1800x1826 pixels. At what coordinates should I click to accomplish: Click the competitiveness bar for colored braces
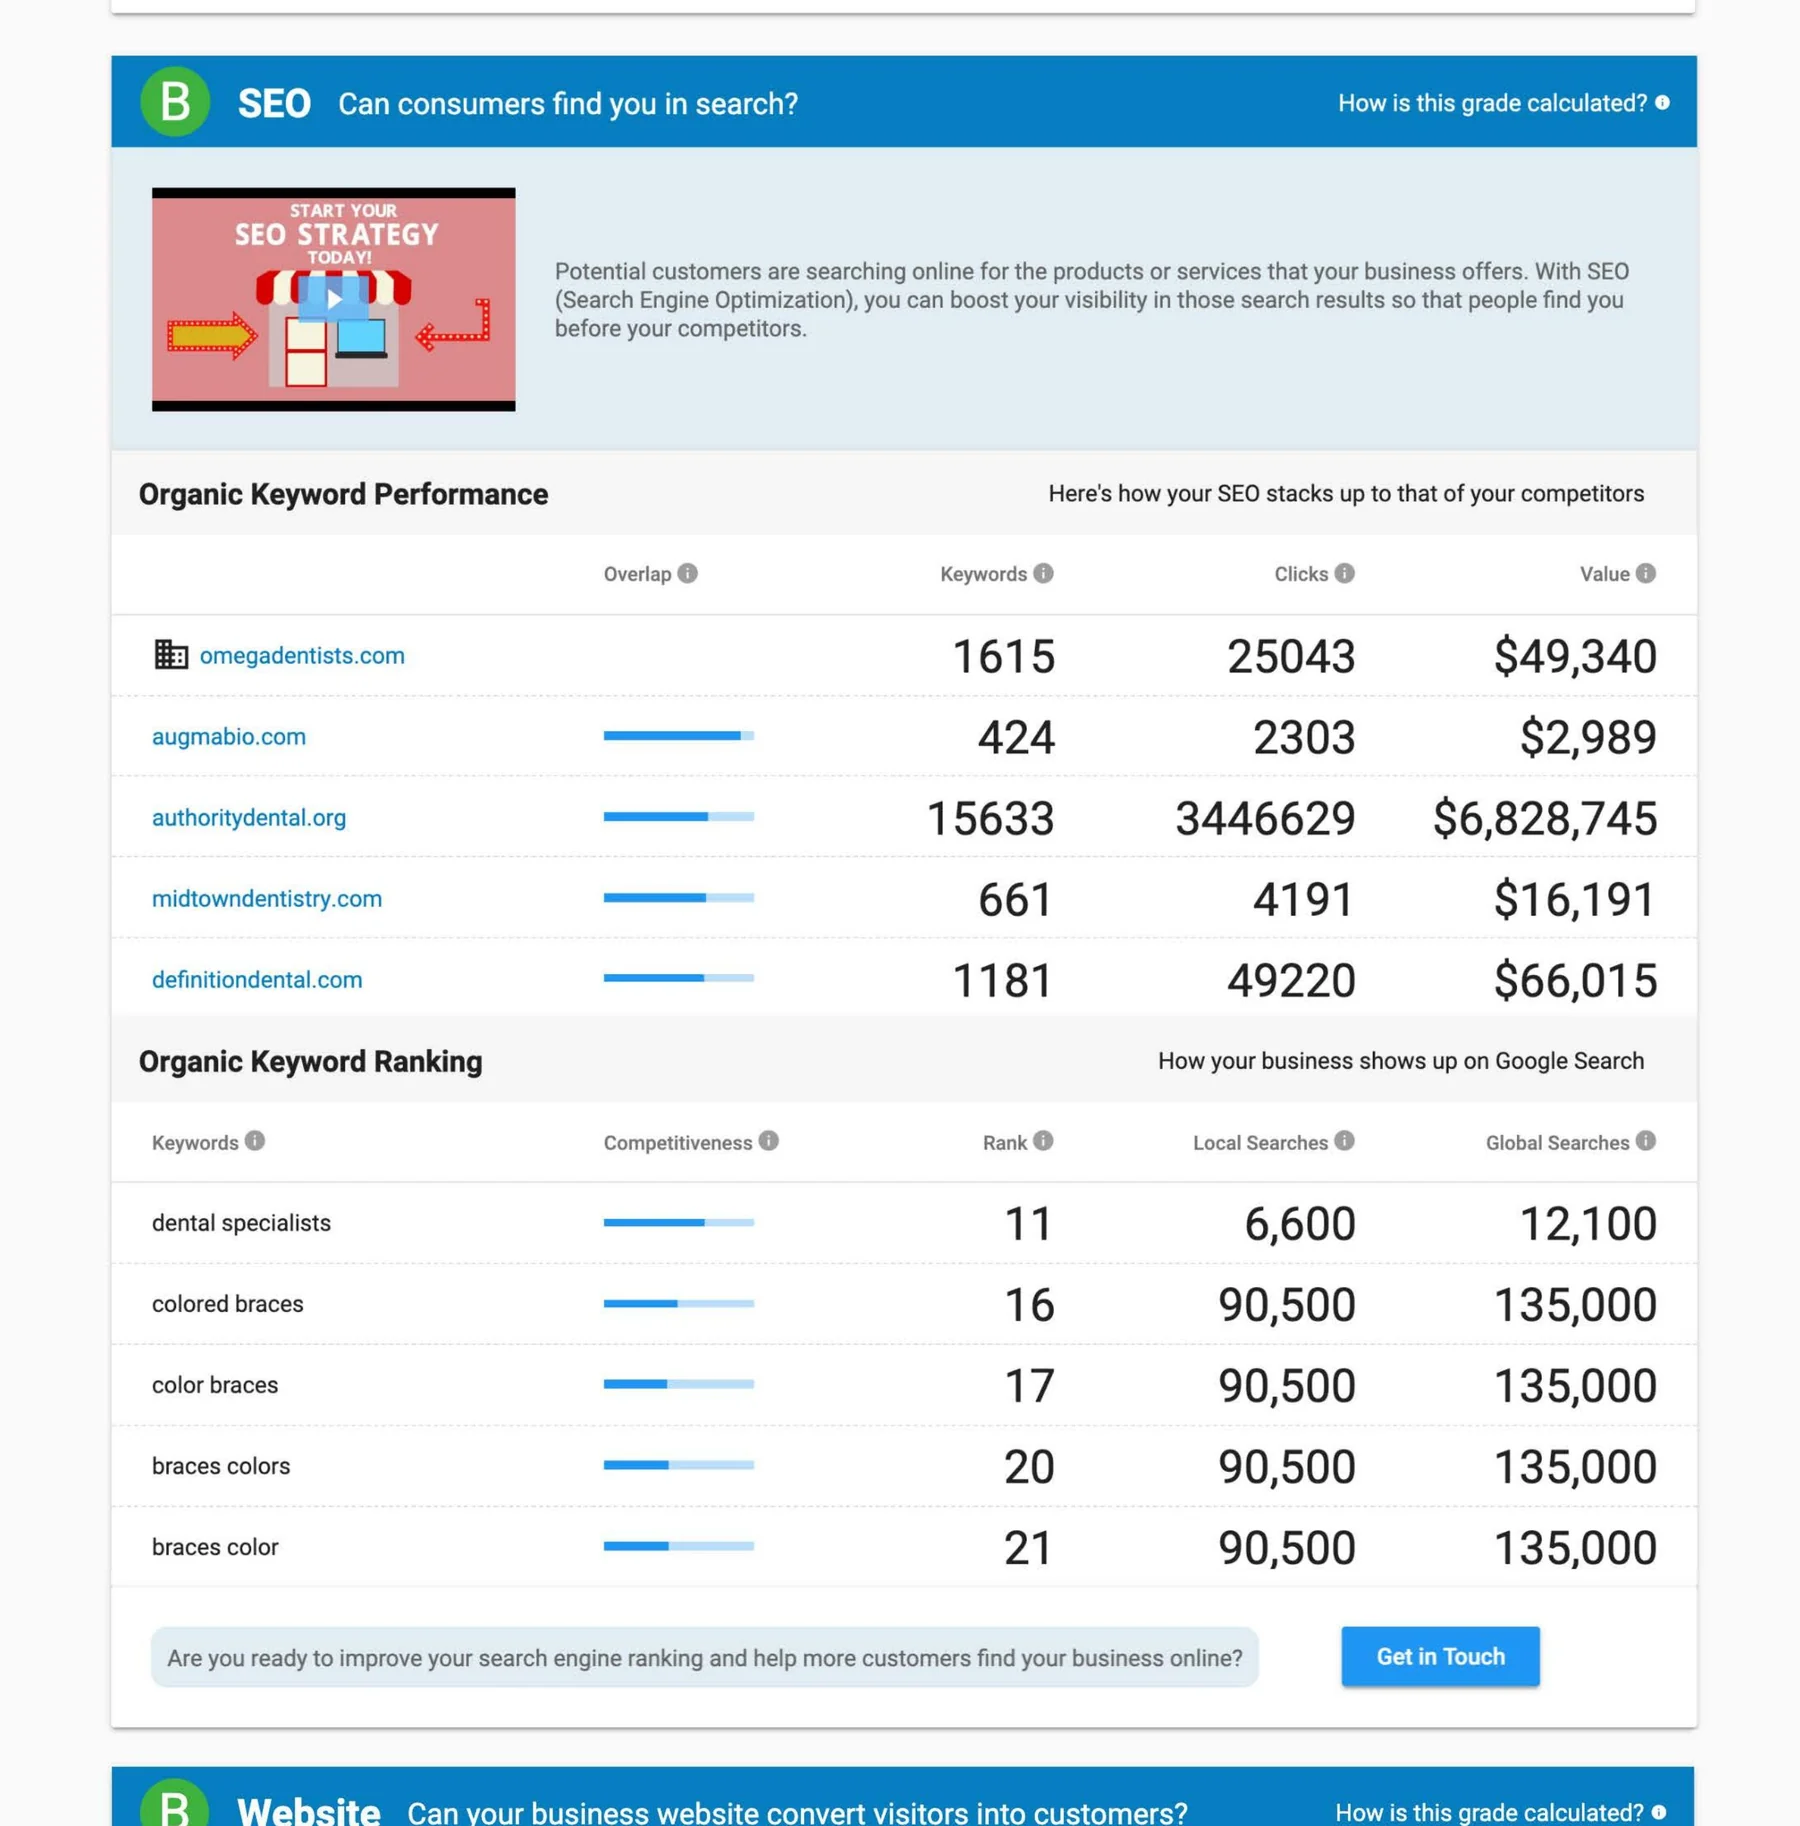click(x=679, y=1303)
